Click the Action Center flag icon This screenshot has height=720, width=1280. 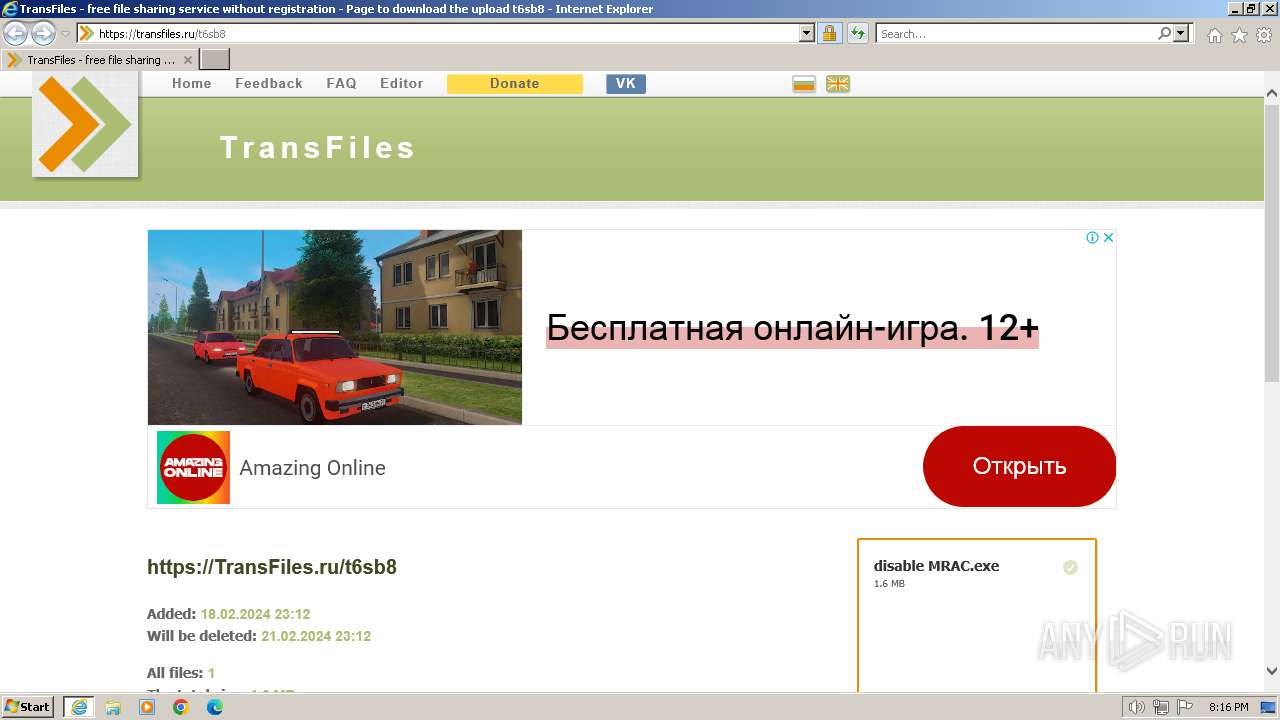[1184, 707]
